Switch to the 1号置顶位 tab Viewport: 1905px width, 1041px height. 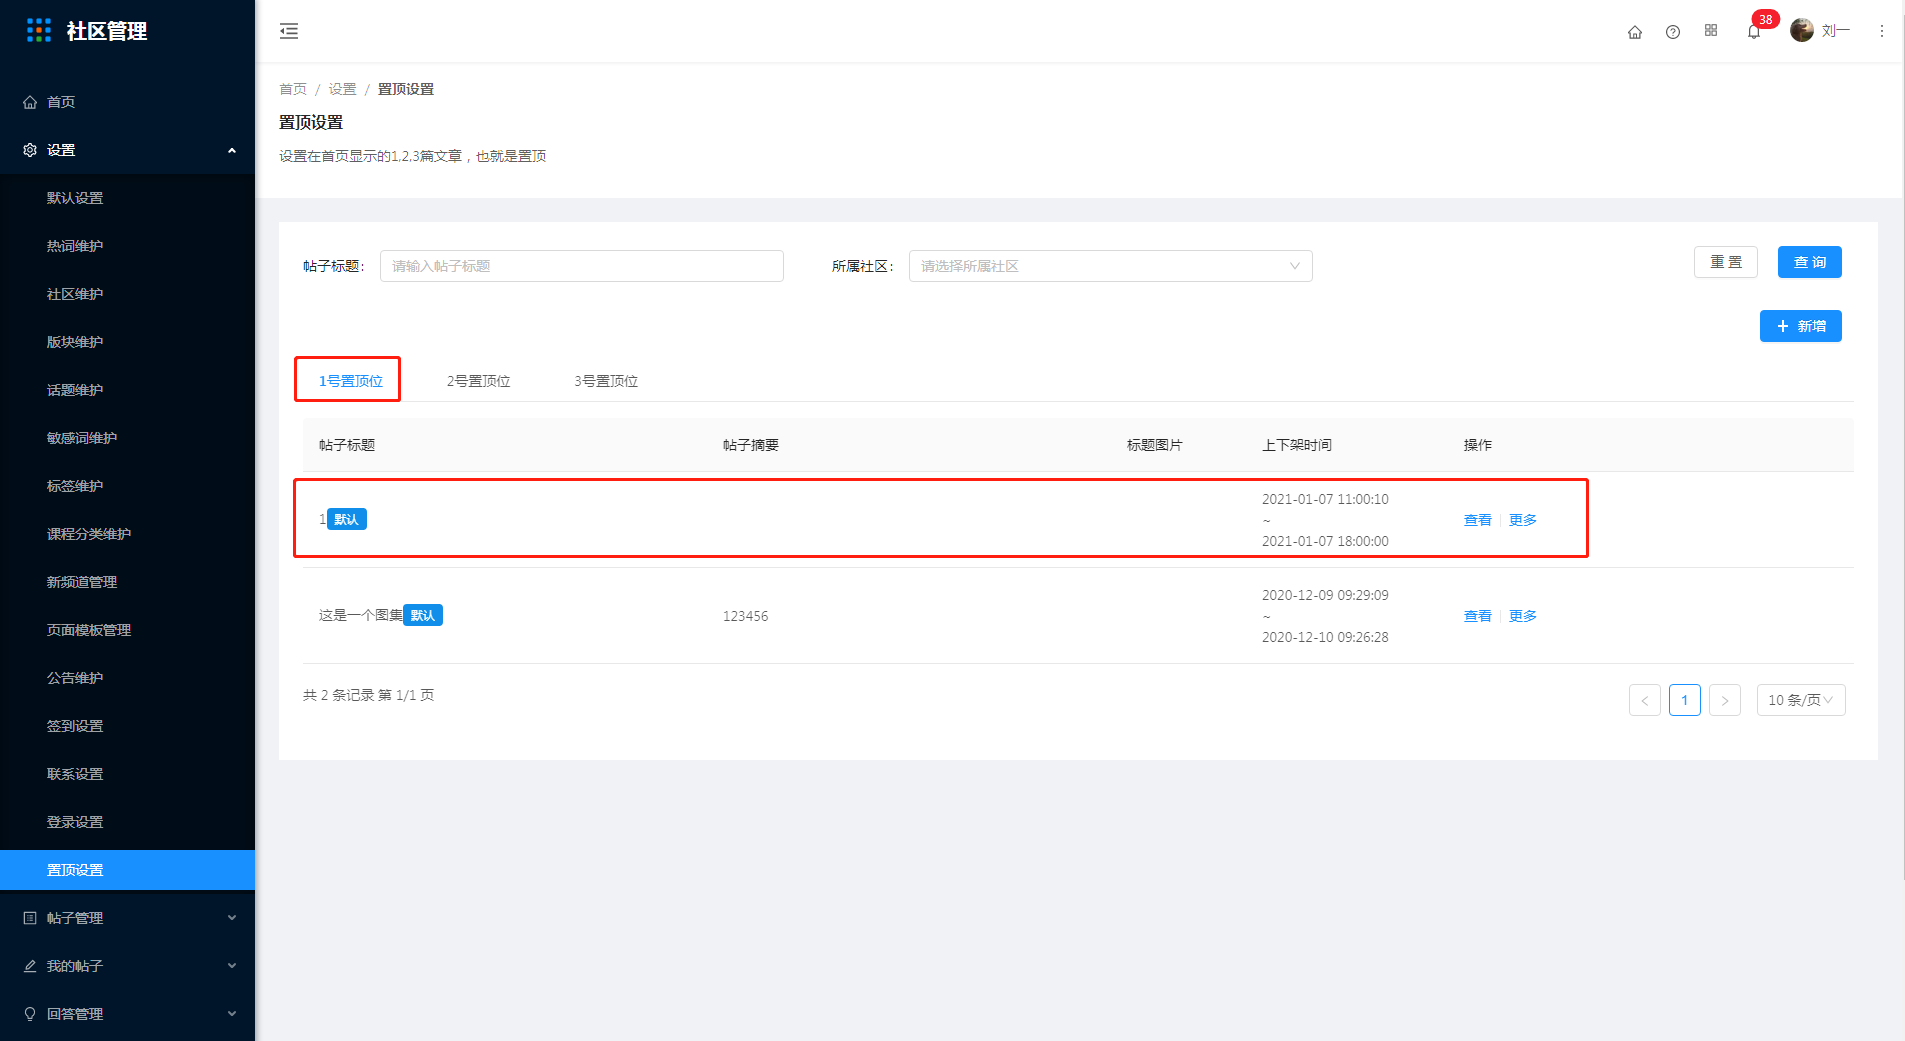pyautogui.click(x=350, y=381)
